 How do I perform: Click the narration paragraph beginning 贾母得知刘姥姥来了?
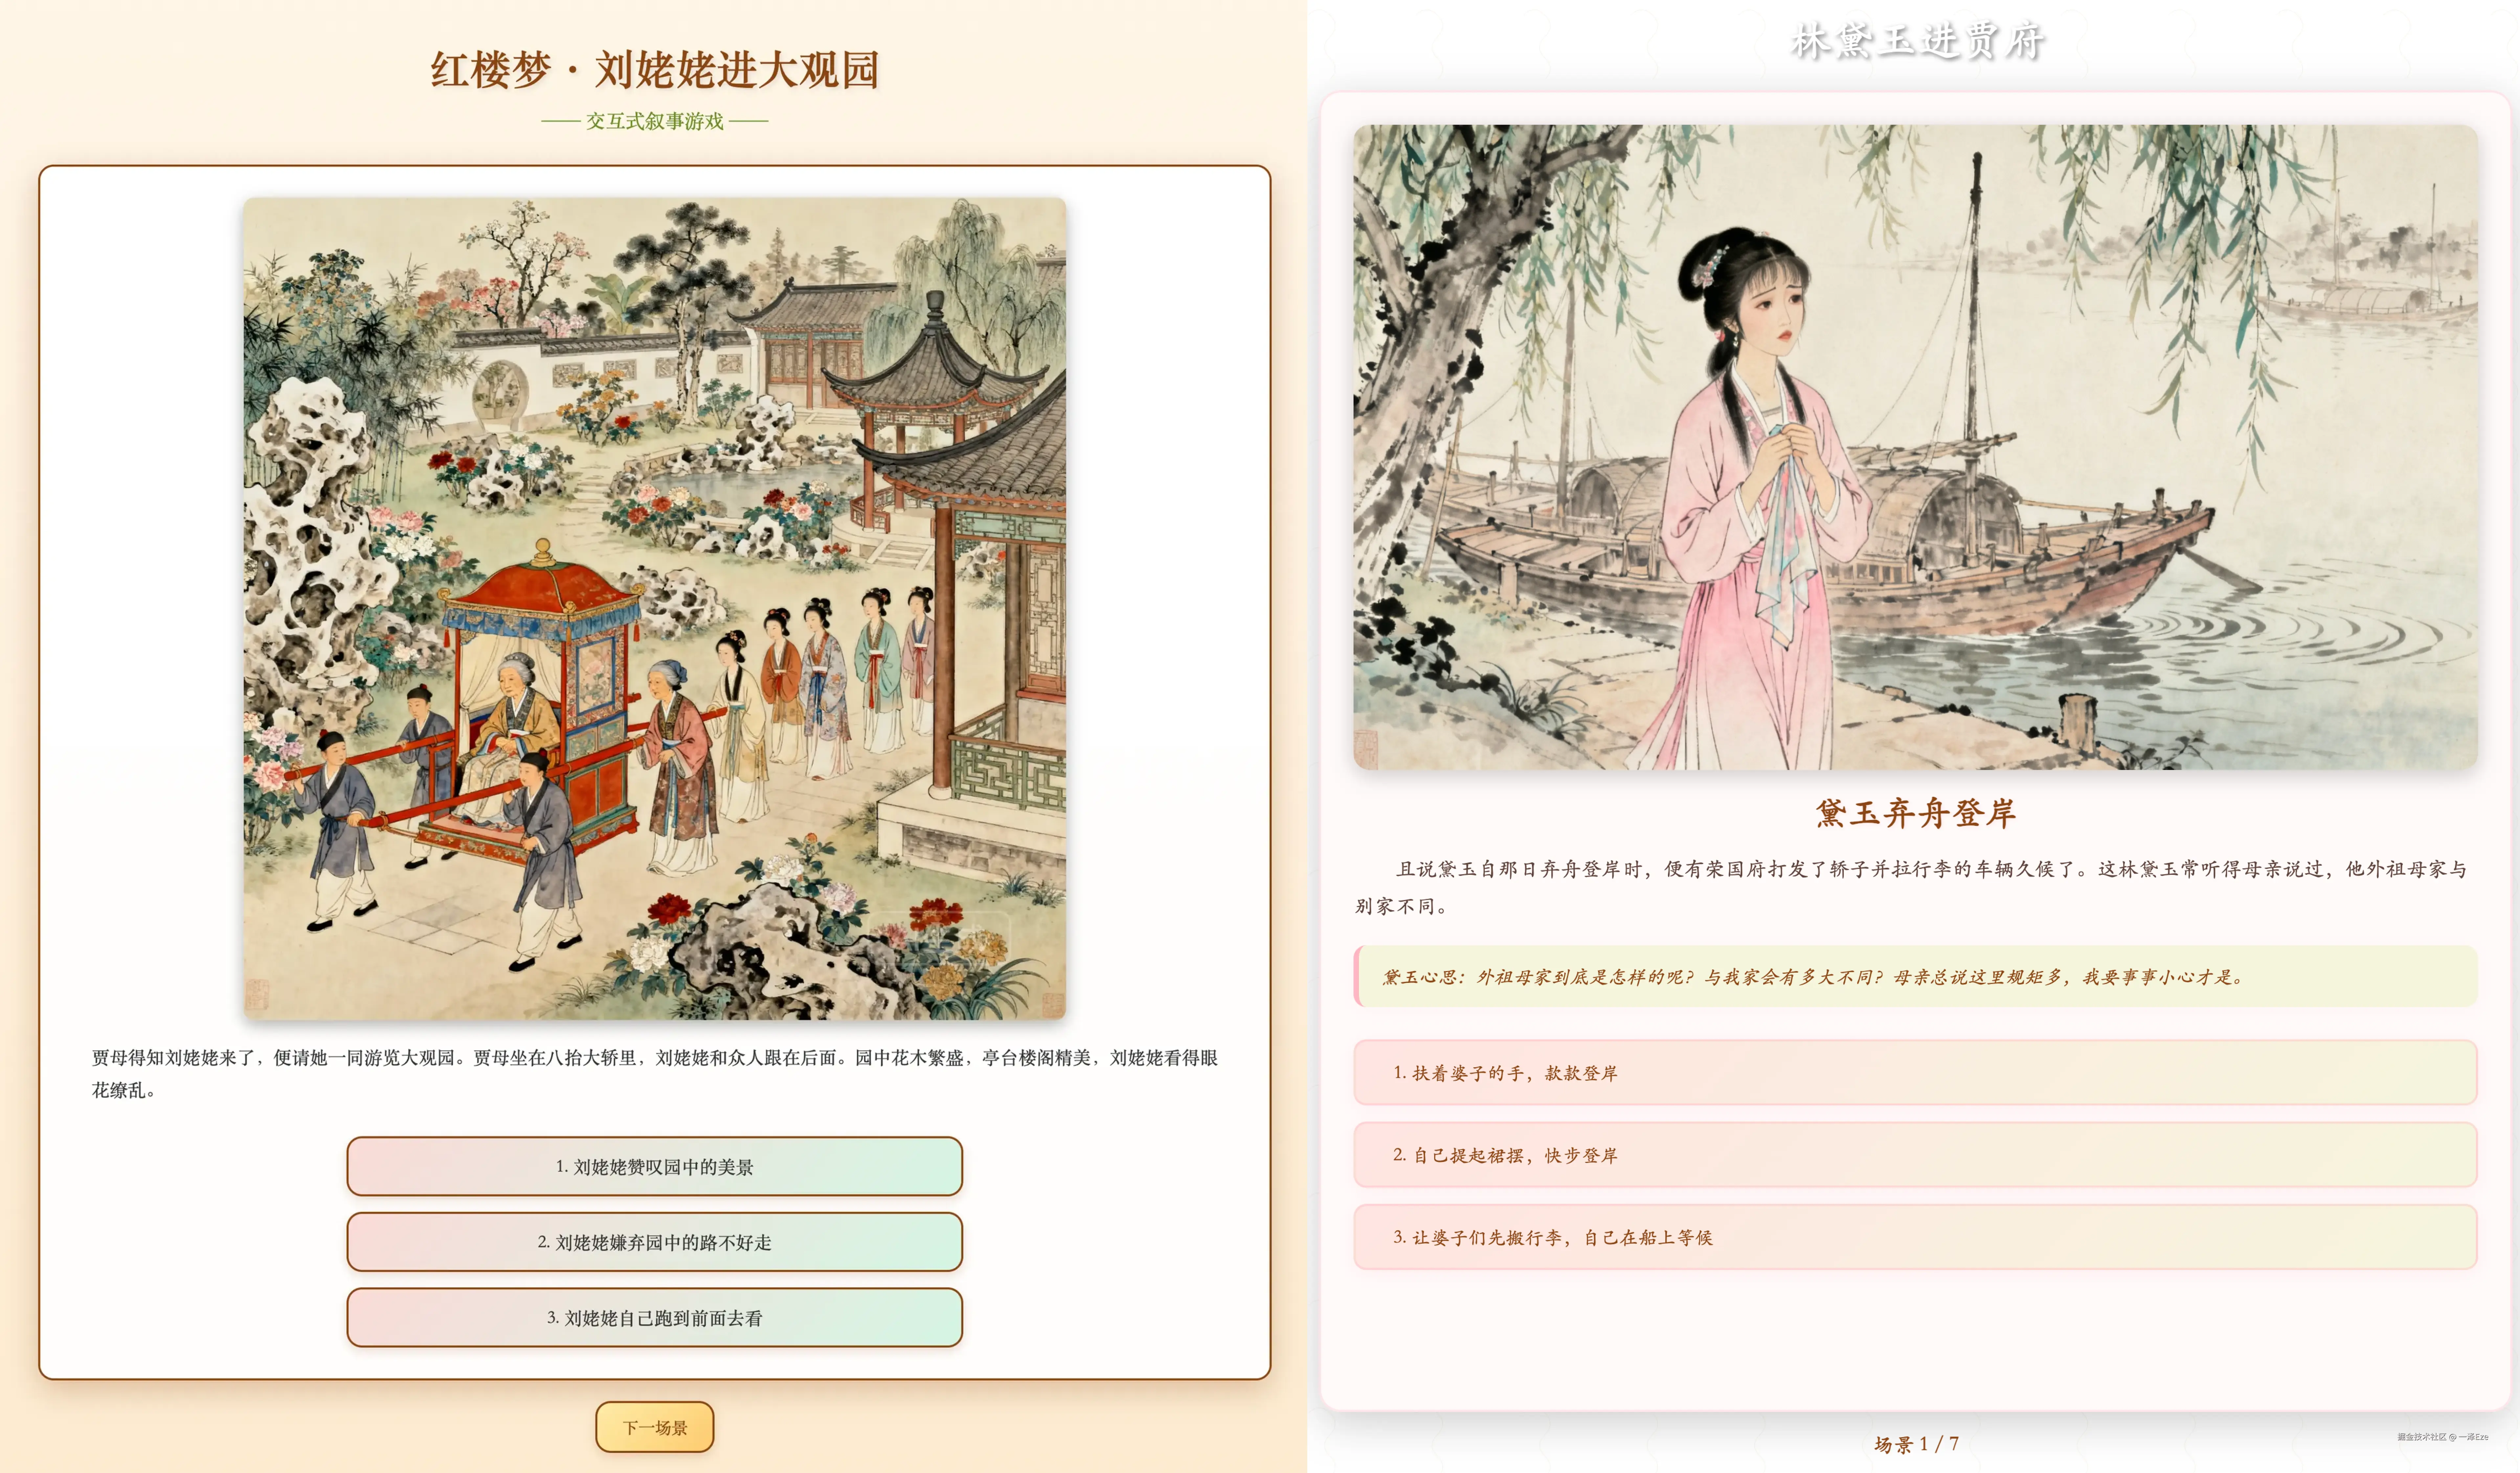point(654,1073)
